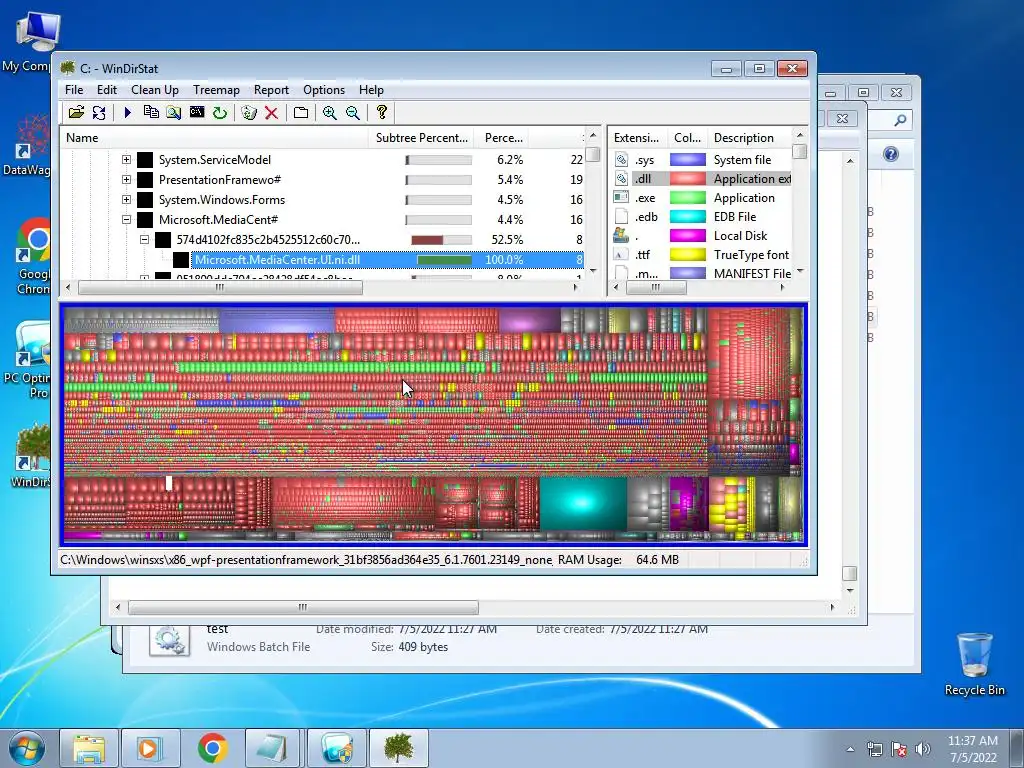The width and height of the screenshot is (1024, 768).
Task: Click the .sys file type icon
Action: click(x=621, y=159)
